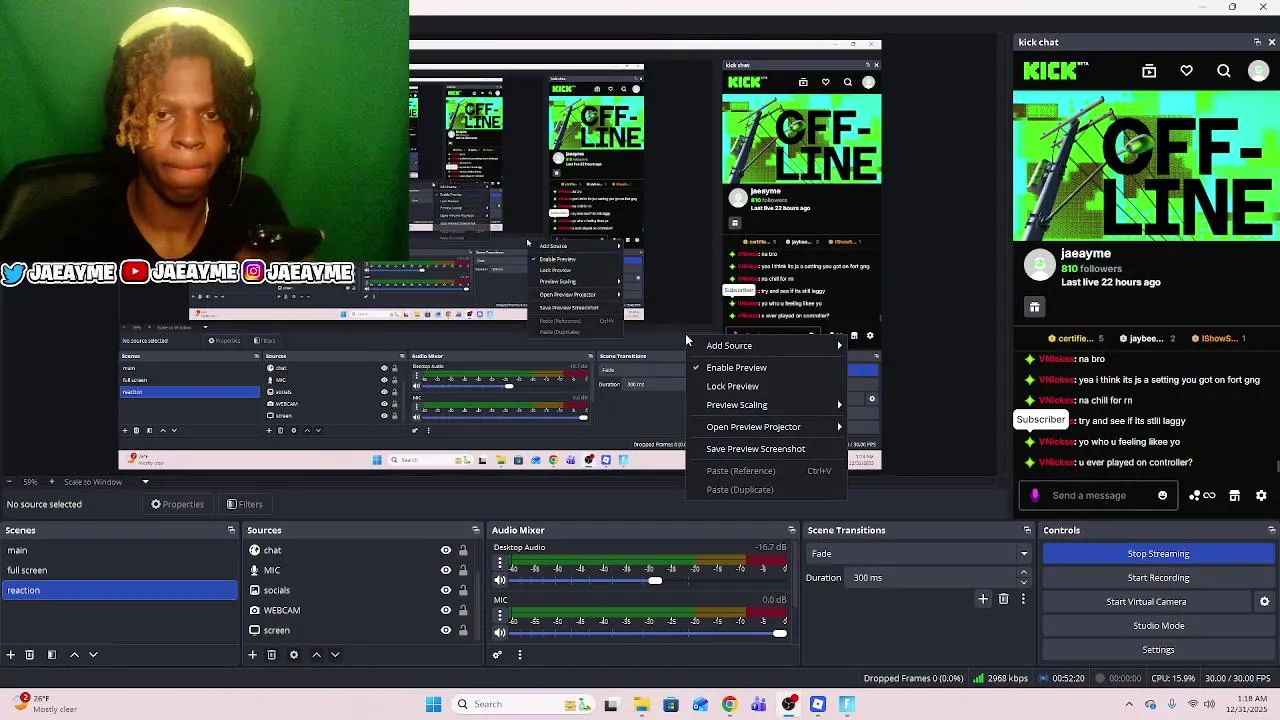
Task: Select the full screen scene
Action: pos(120,570)
